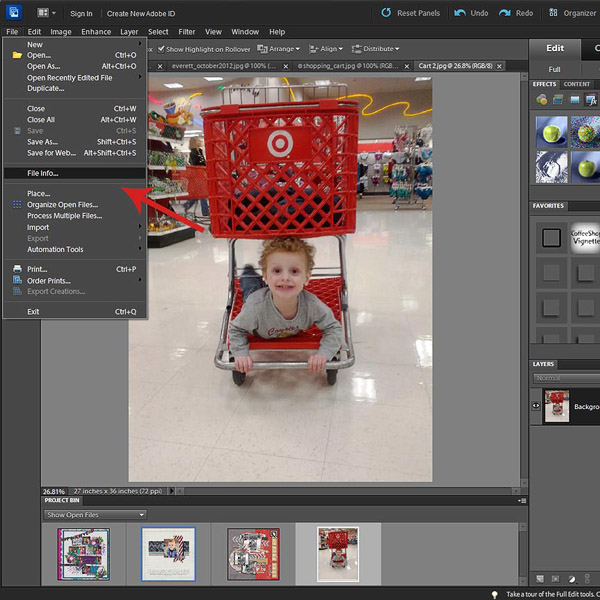This screenshot has width=600, height=600.
Task: Click the Undo arrow icon
Action: pos(460,13)
